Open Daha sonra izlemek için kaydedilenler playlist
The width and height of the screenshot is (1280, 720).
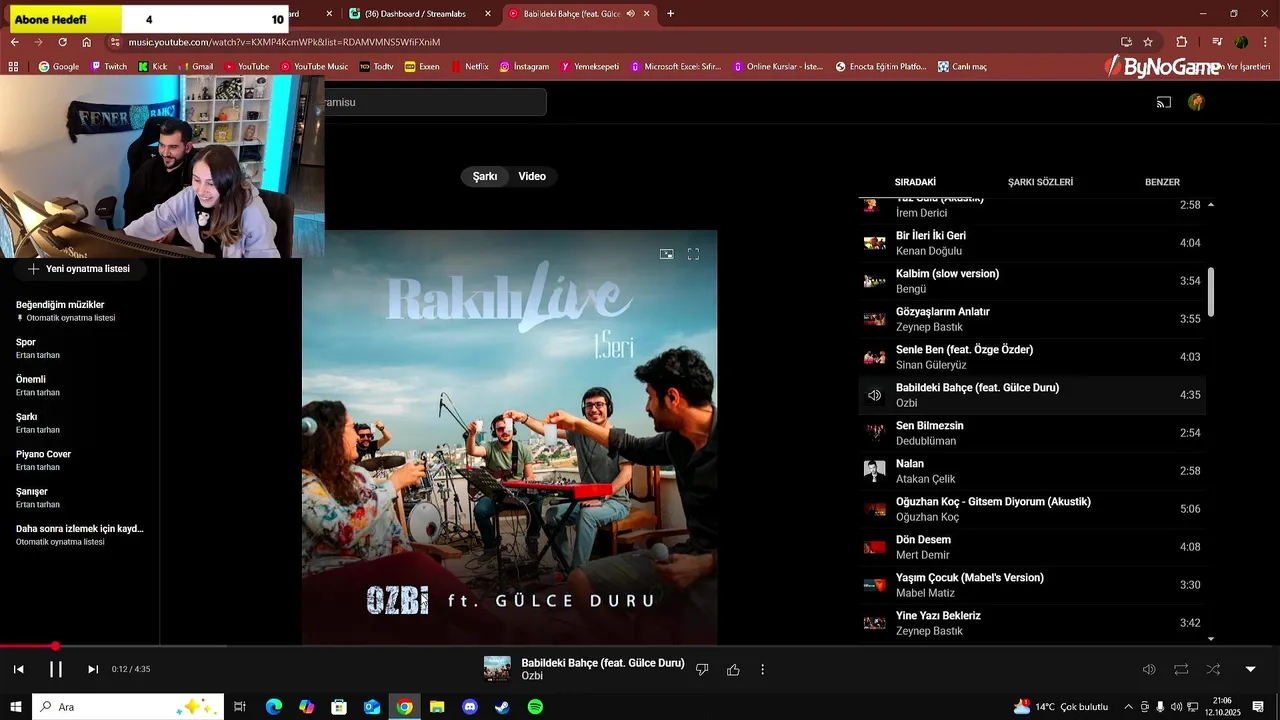tap(80, 535)
